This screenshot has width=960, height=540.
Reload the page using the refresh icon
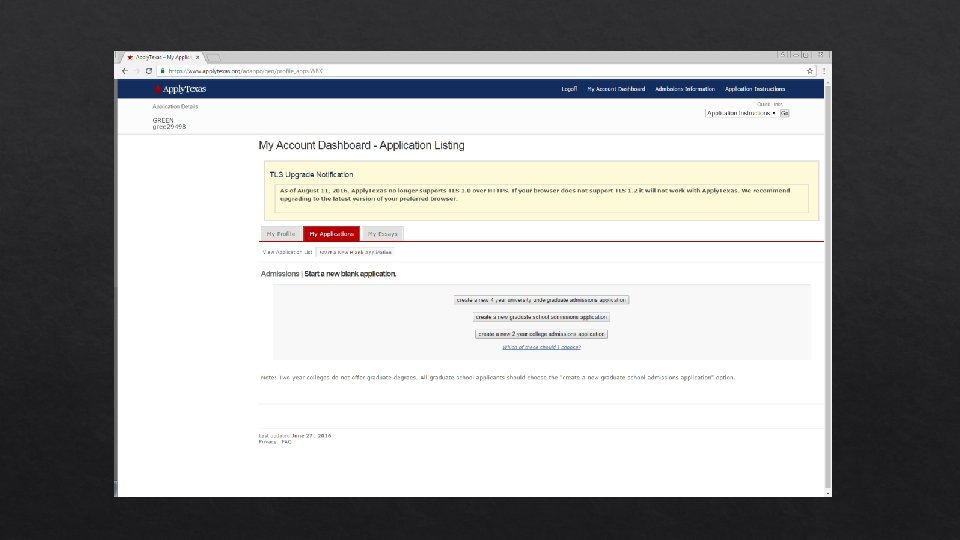tap(149, 71)
